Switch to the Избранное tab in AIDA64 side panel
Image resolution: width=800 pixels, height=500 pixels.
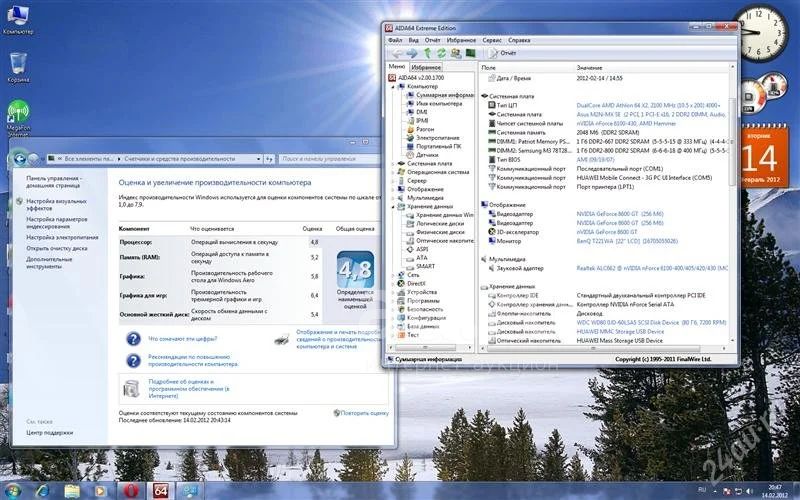click(x=426, y=67)
